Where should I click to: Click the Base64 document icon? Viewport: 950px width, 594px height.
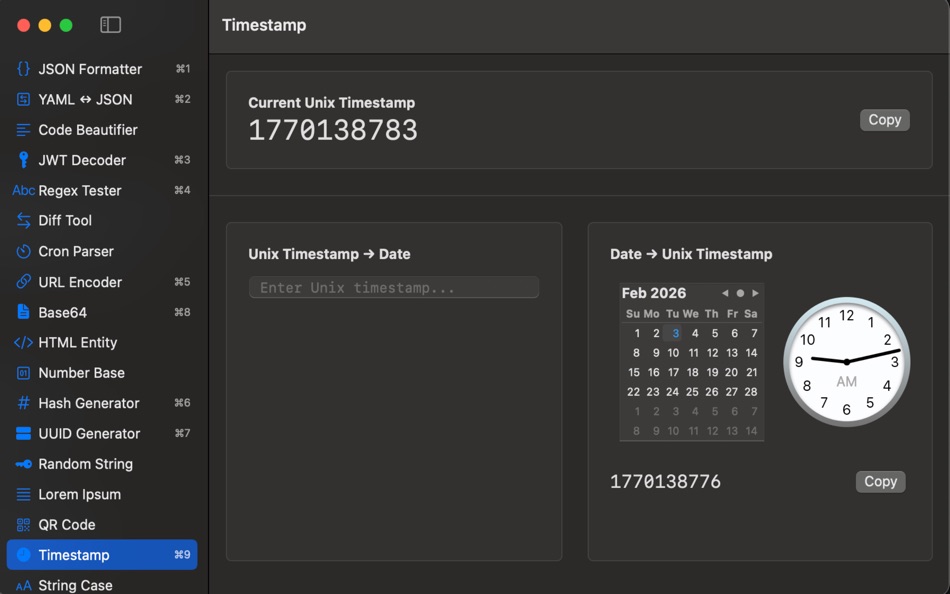[x=23, y=312]
